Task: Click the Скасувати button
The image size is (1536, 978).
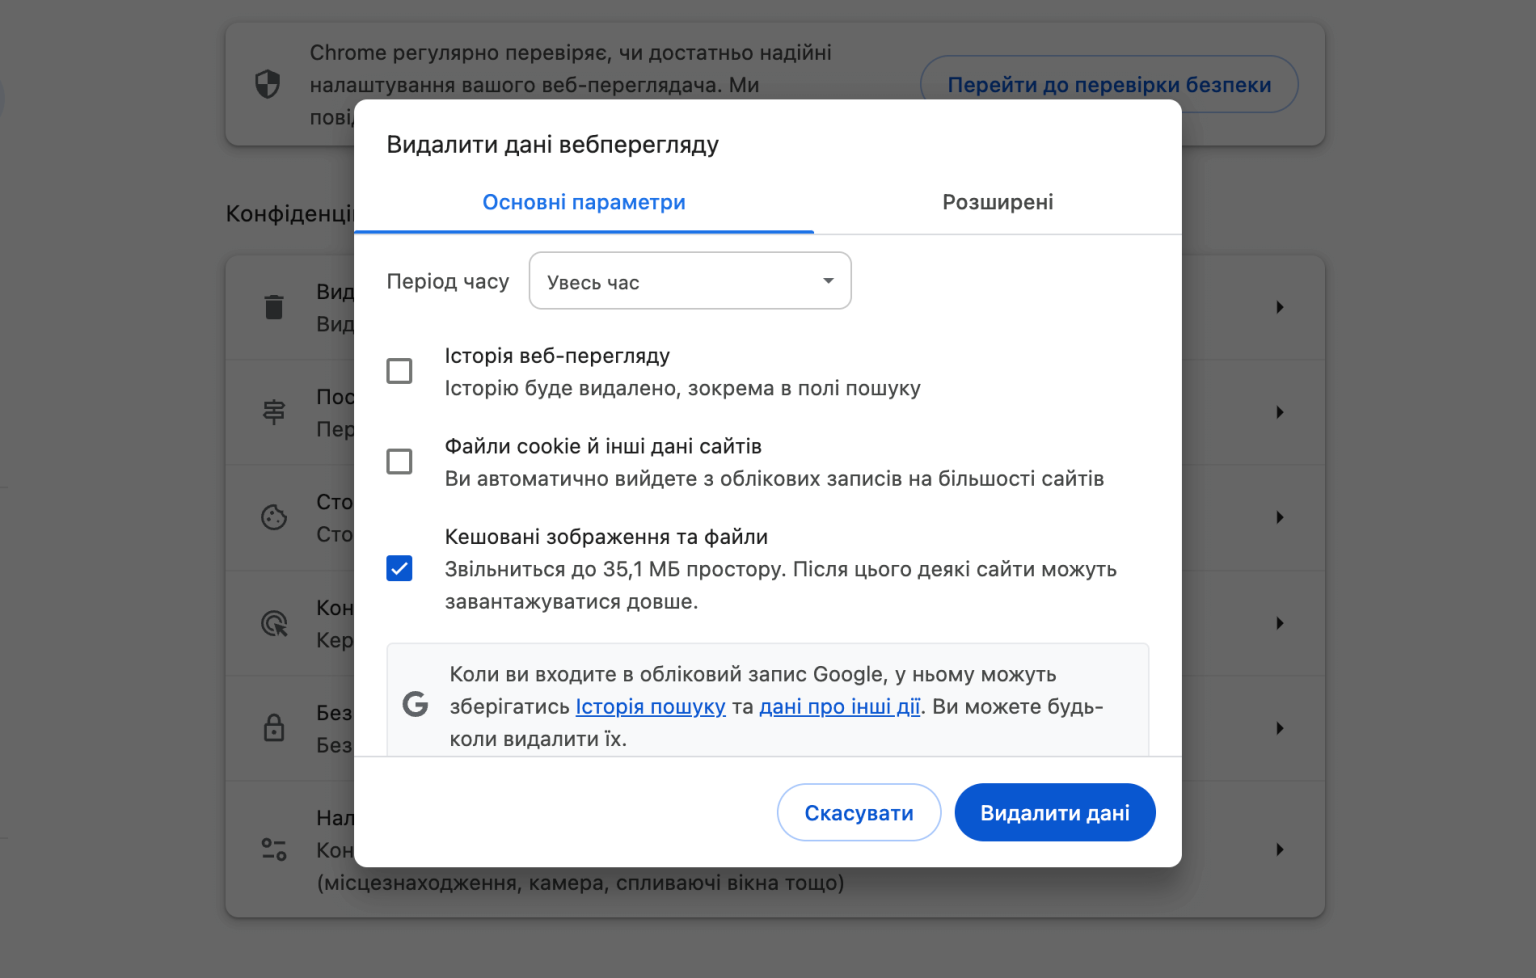Action: tap(858, 813)
